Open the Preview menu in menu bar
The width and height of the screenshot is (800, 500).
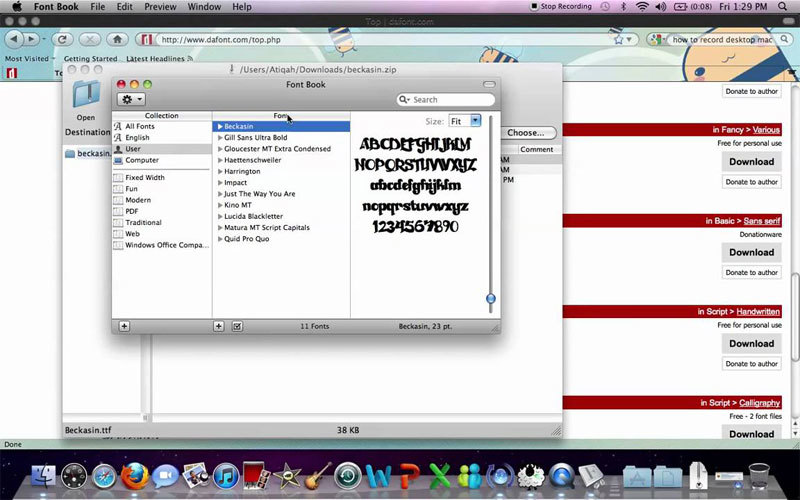click(x=160, y=7)
